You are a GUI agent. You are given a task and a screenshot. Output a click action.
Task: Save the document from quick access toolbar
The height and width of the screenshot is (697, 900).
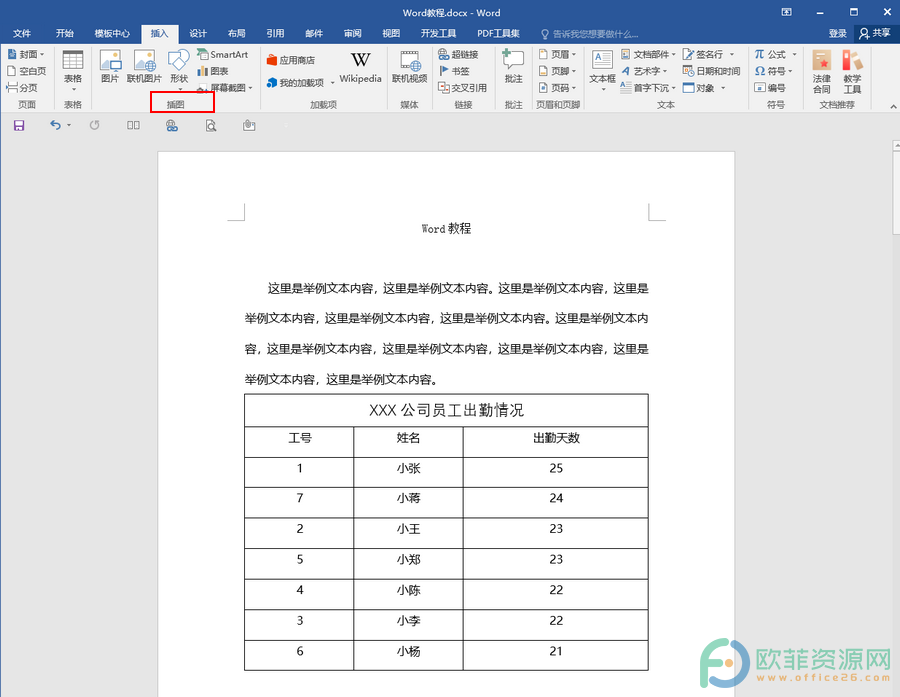pos(19,126)
